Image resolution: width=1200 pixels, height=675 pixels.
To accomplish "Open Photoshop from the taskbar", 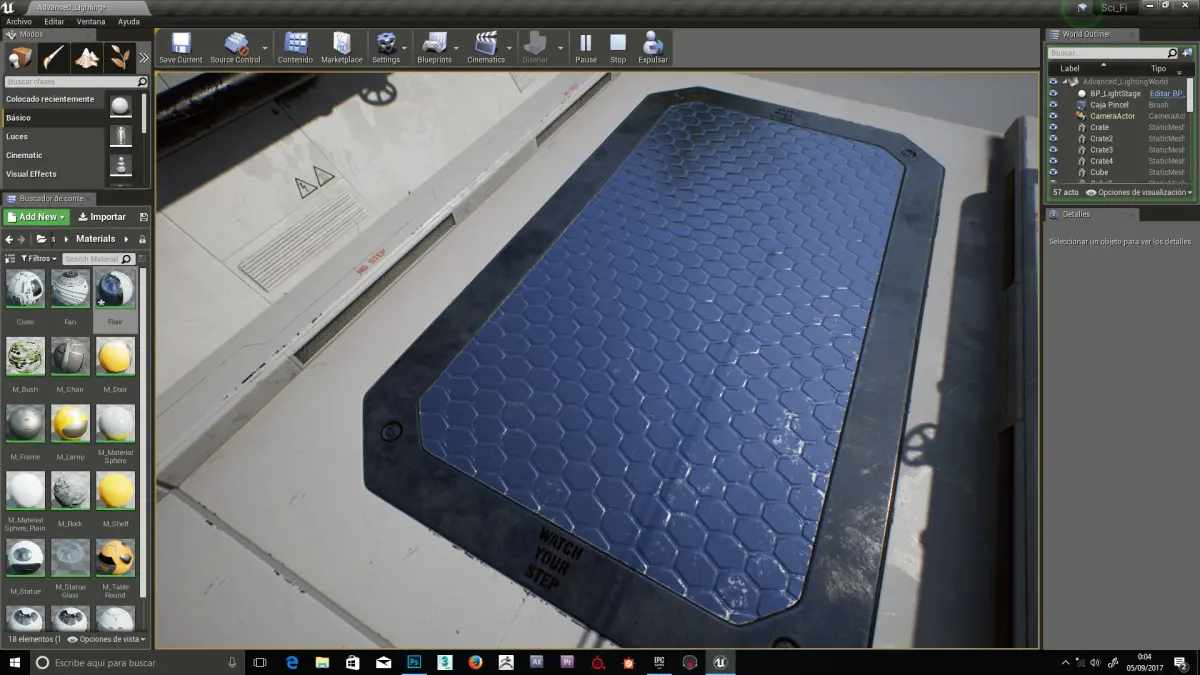I will tap(414, 662).
